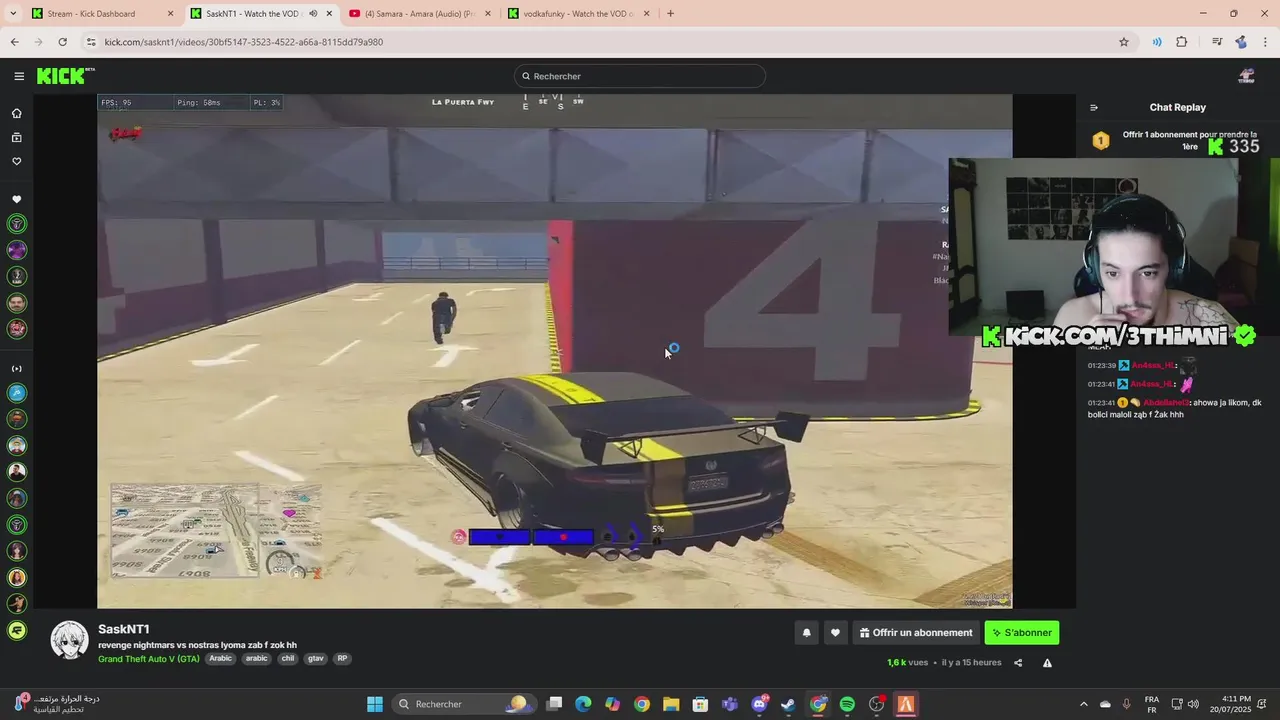Click the Windows taskbar Rechercher search box

tap(464, 704)
